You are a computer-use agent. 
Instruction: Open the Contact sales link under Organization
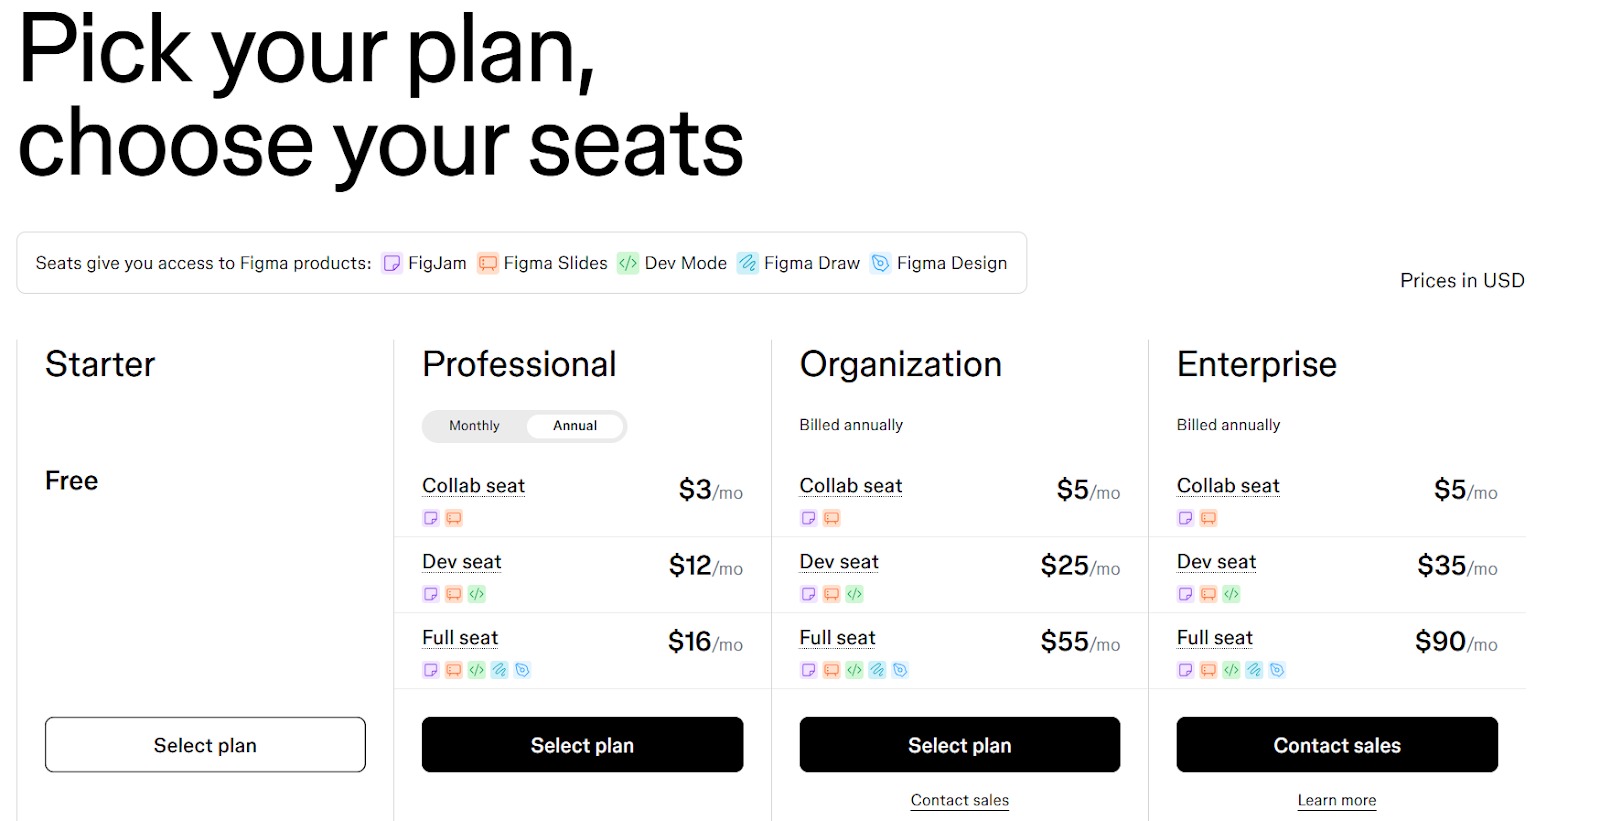click(x=960, y=800)
